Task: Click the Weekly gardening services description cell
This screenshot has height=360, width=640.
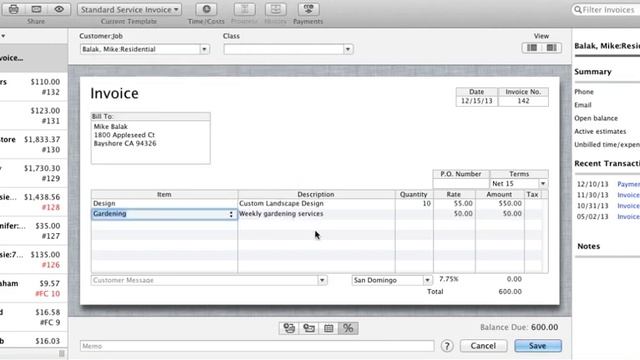Action: tap(316, 214)
